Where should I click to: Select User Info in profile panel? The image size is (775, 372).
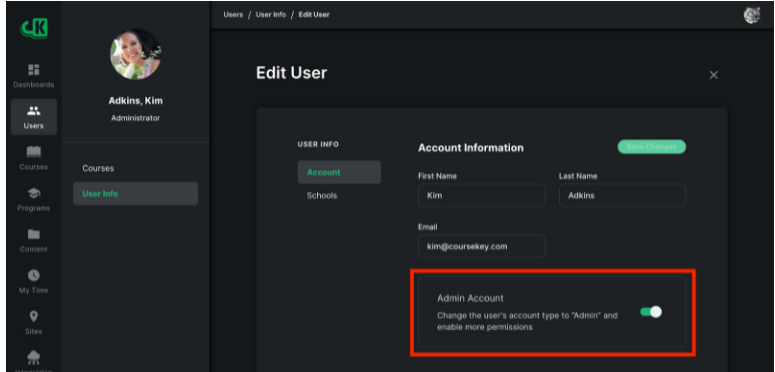click(135, 194)
